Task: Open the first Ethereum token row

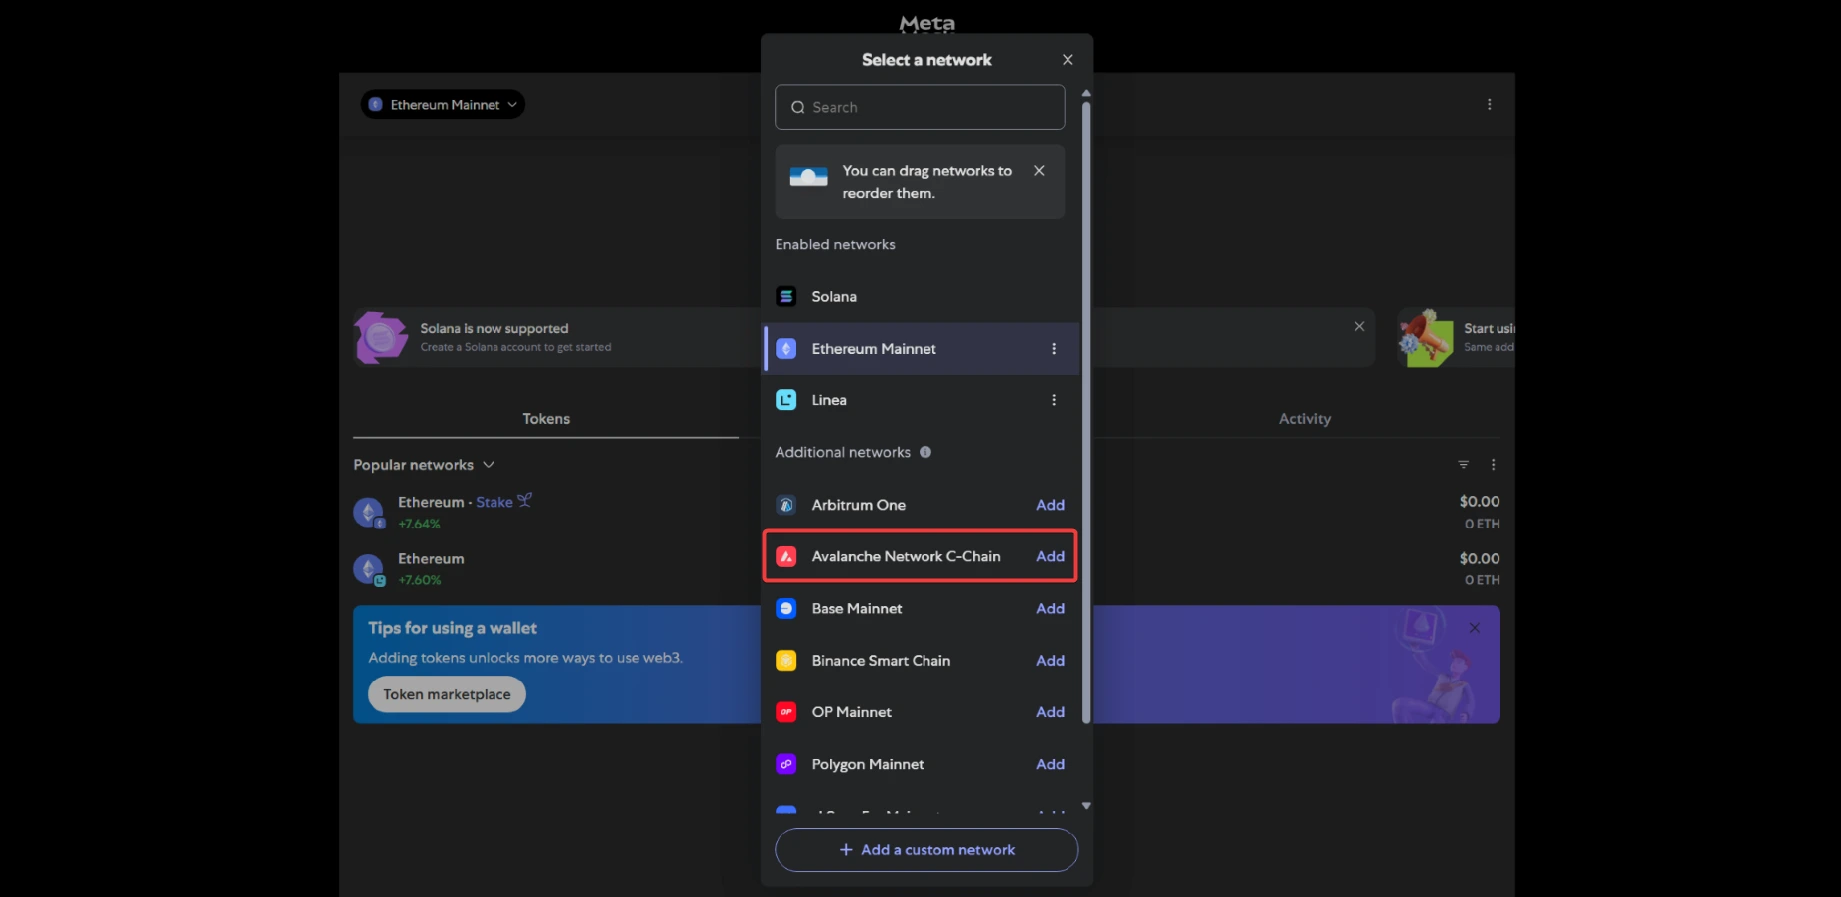Action: 926,512
